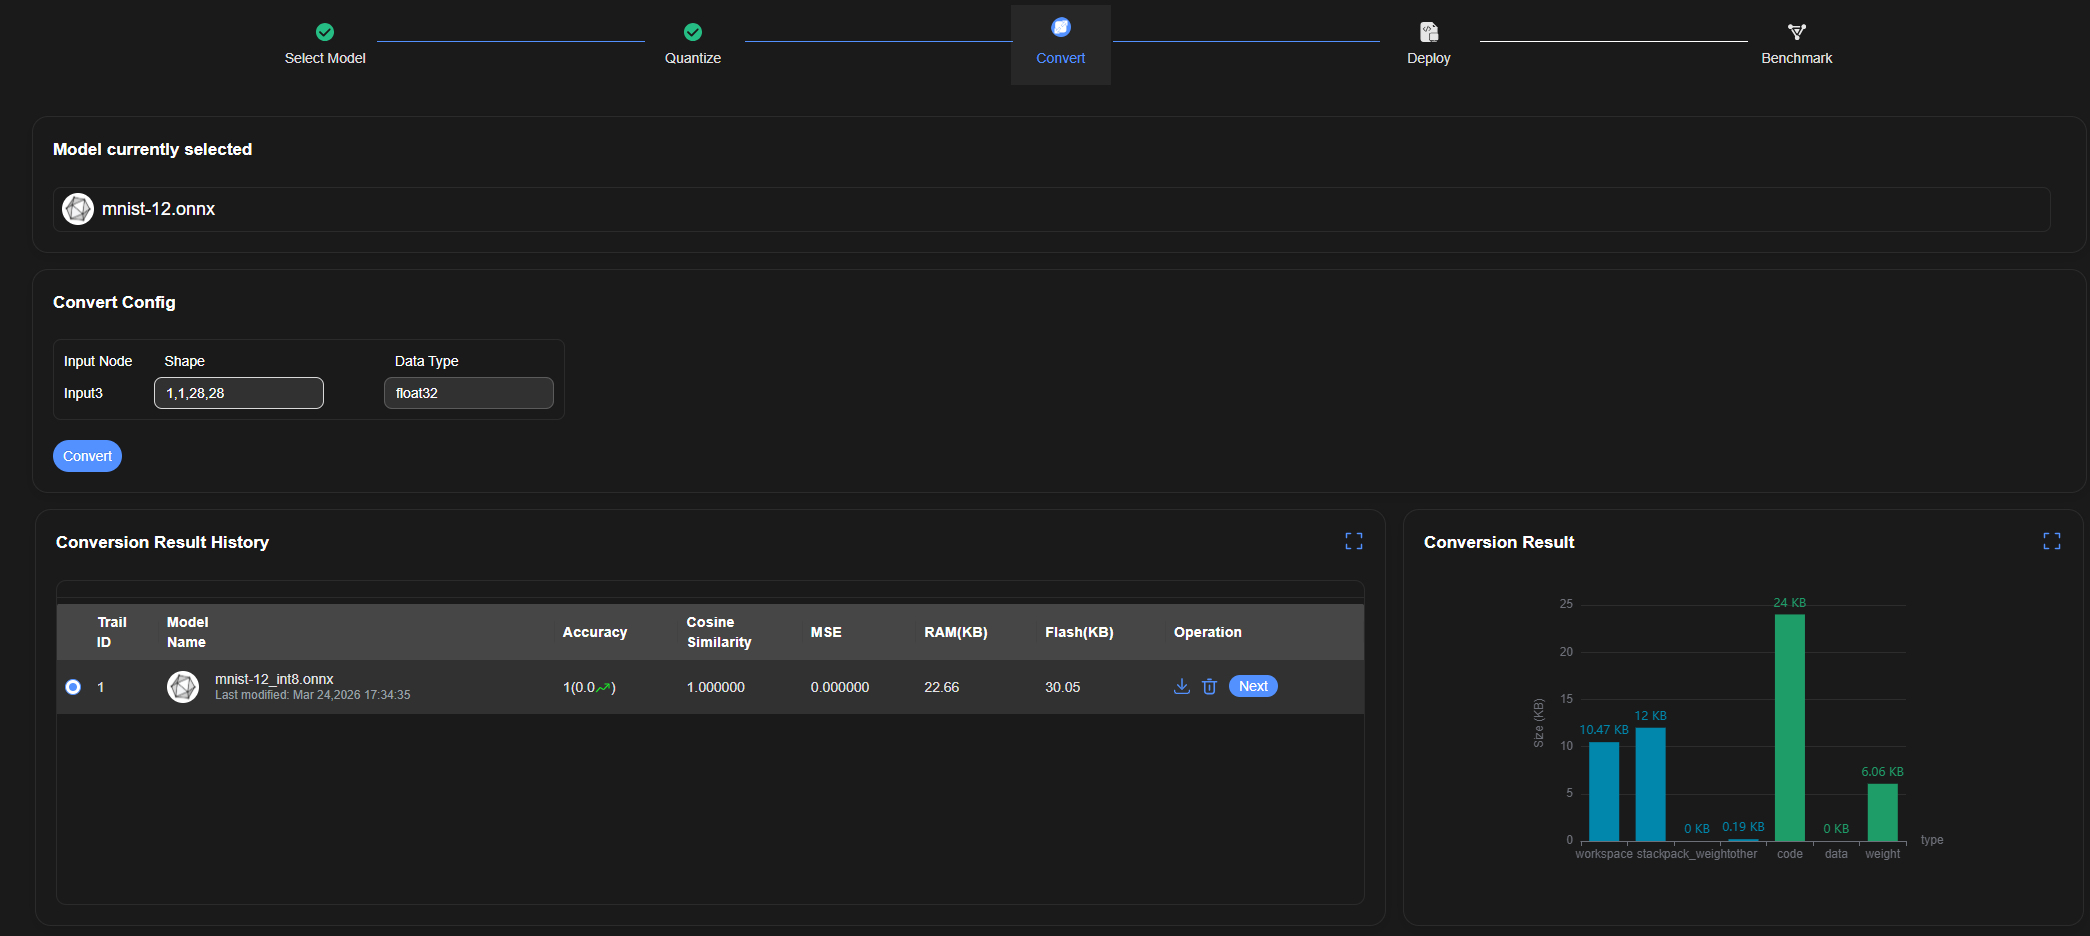Select the Trail ID 1 radio button

pos(73,687)
